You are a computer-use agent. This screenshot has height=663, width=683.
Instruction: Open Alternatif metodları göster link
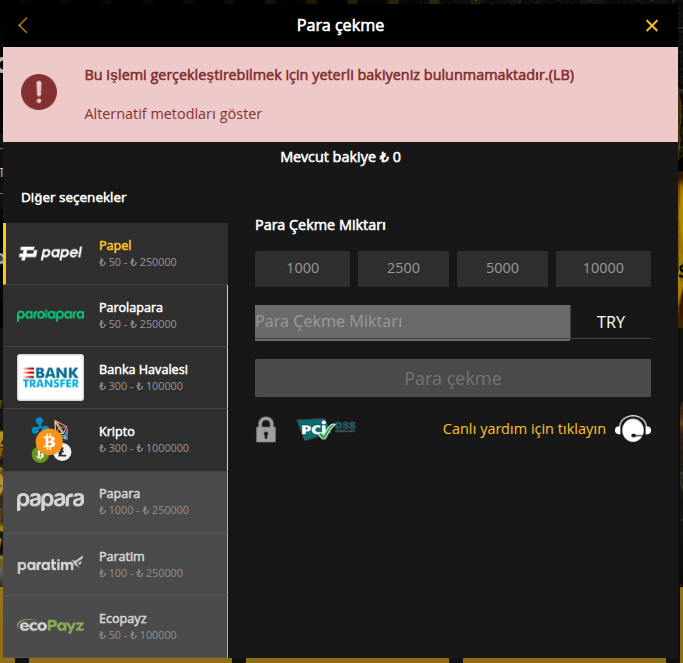(x=173, y=114)
